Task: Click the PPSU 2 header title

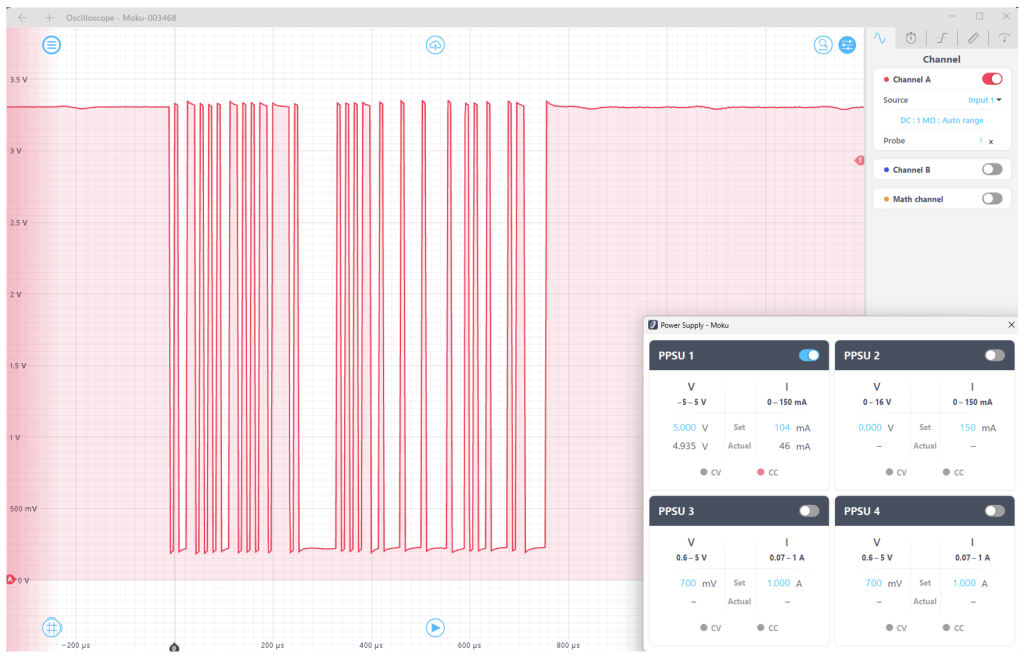Action: click(x=861, y=355)
